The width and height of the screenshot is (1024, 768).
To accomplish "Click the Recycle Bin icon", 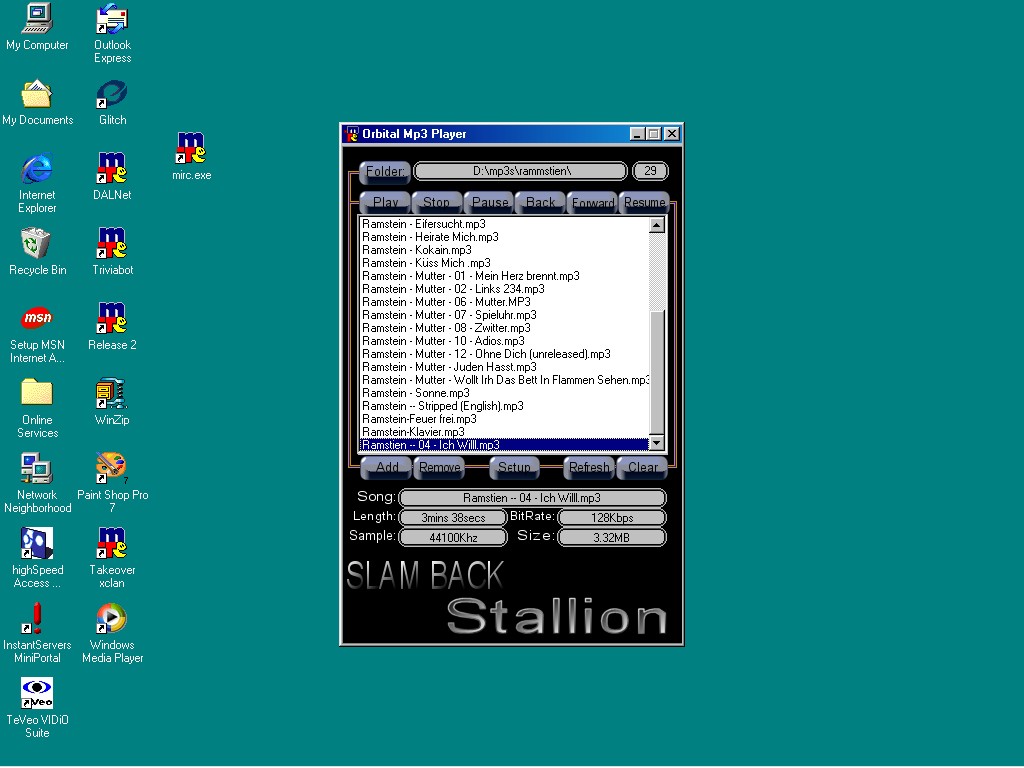I will 37,244.
